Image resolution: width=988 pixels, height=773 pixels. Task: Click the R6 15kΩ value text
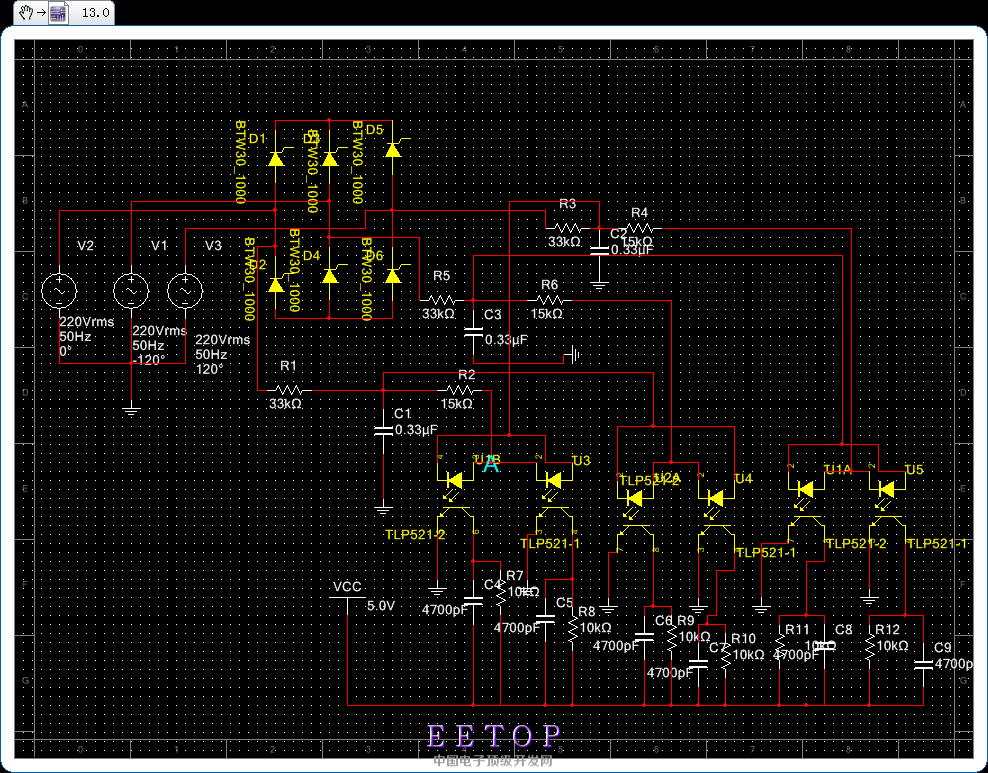[x=546, y=314]
